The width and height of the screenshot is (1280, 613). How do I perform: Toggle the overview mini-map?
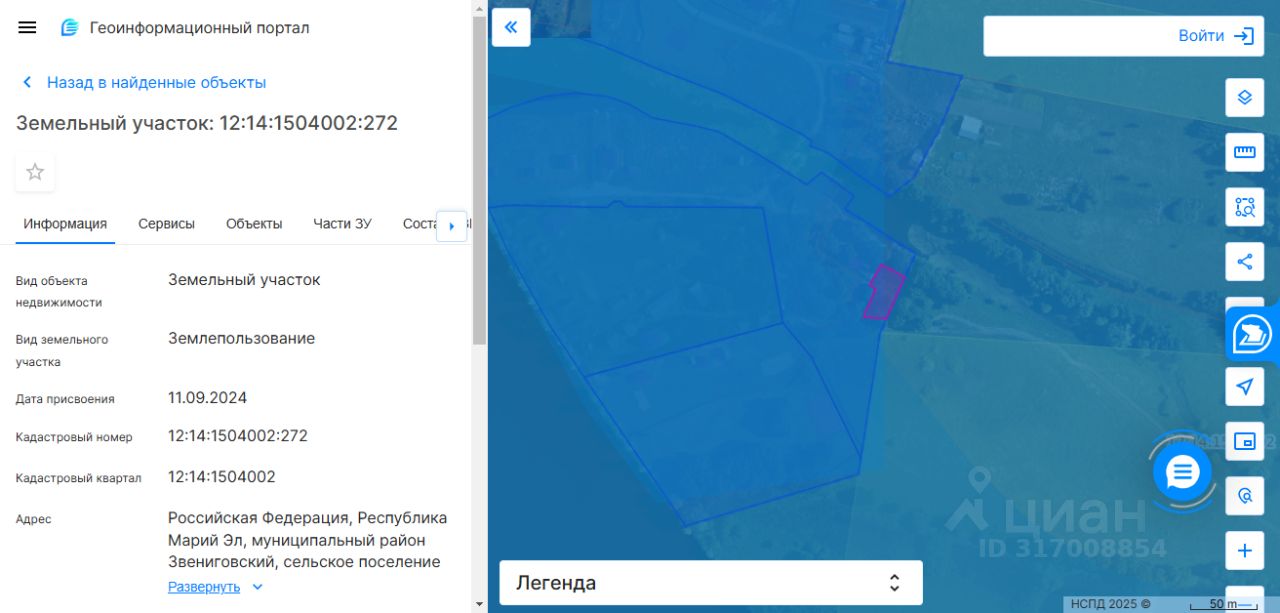point(1245,442)
